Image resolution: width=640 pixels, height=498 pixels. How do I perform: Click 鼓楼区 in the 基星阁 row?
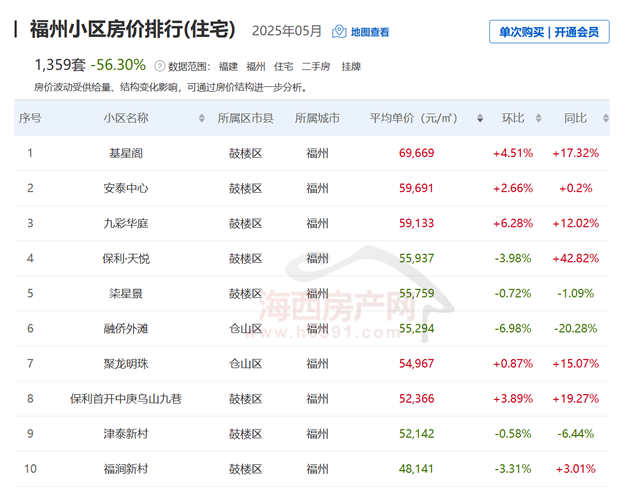245,153
